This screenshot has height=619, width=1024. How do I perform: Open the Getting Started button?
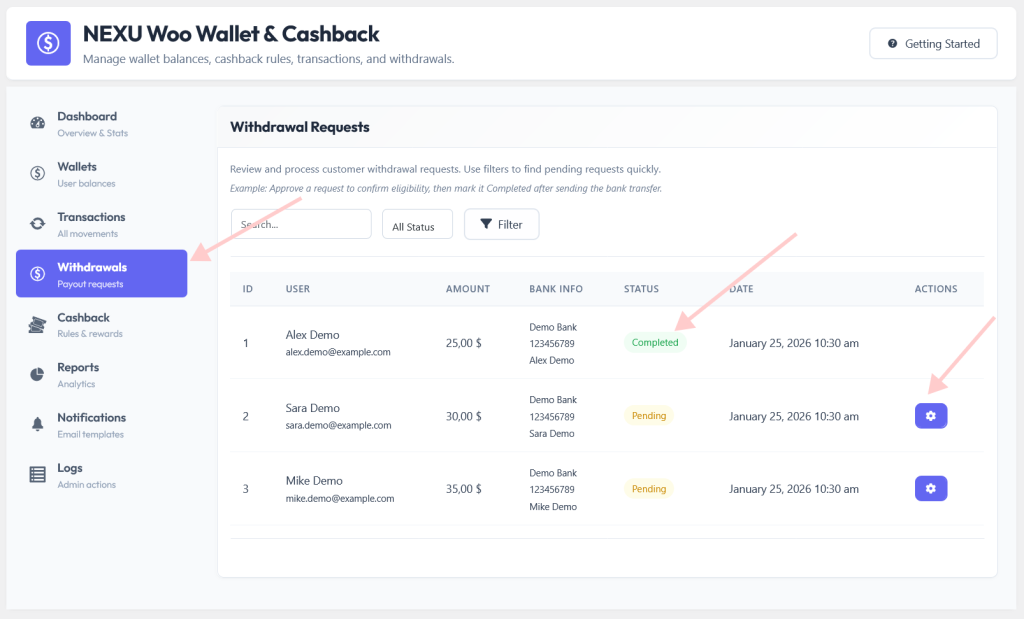933,44
